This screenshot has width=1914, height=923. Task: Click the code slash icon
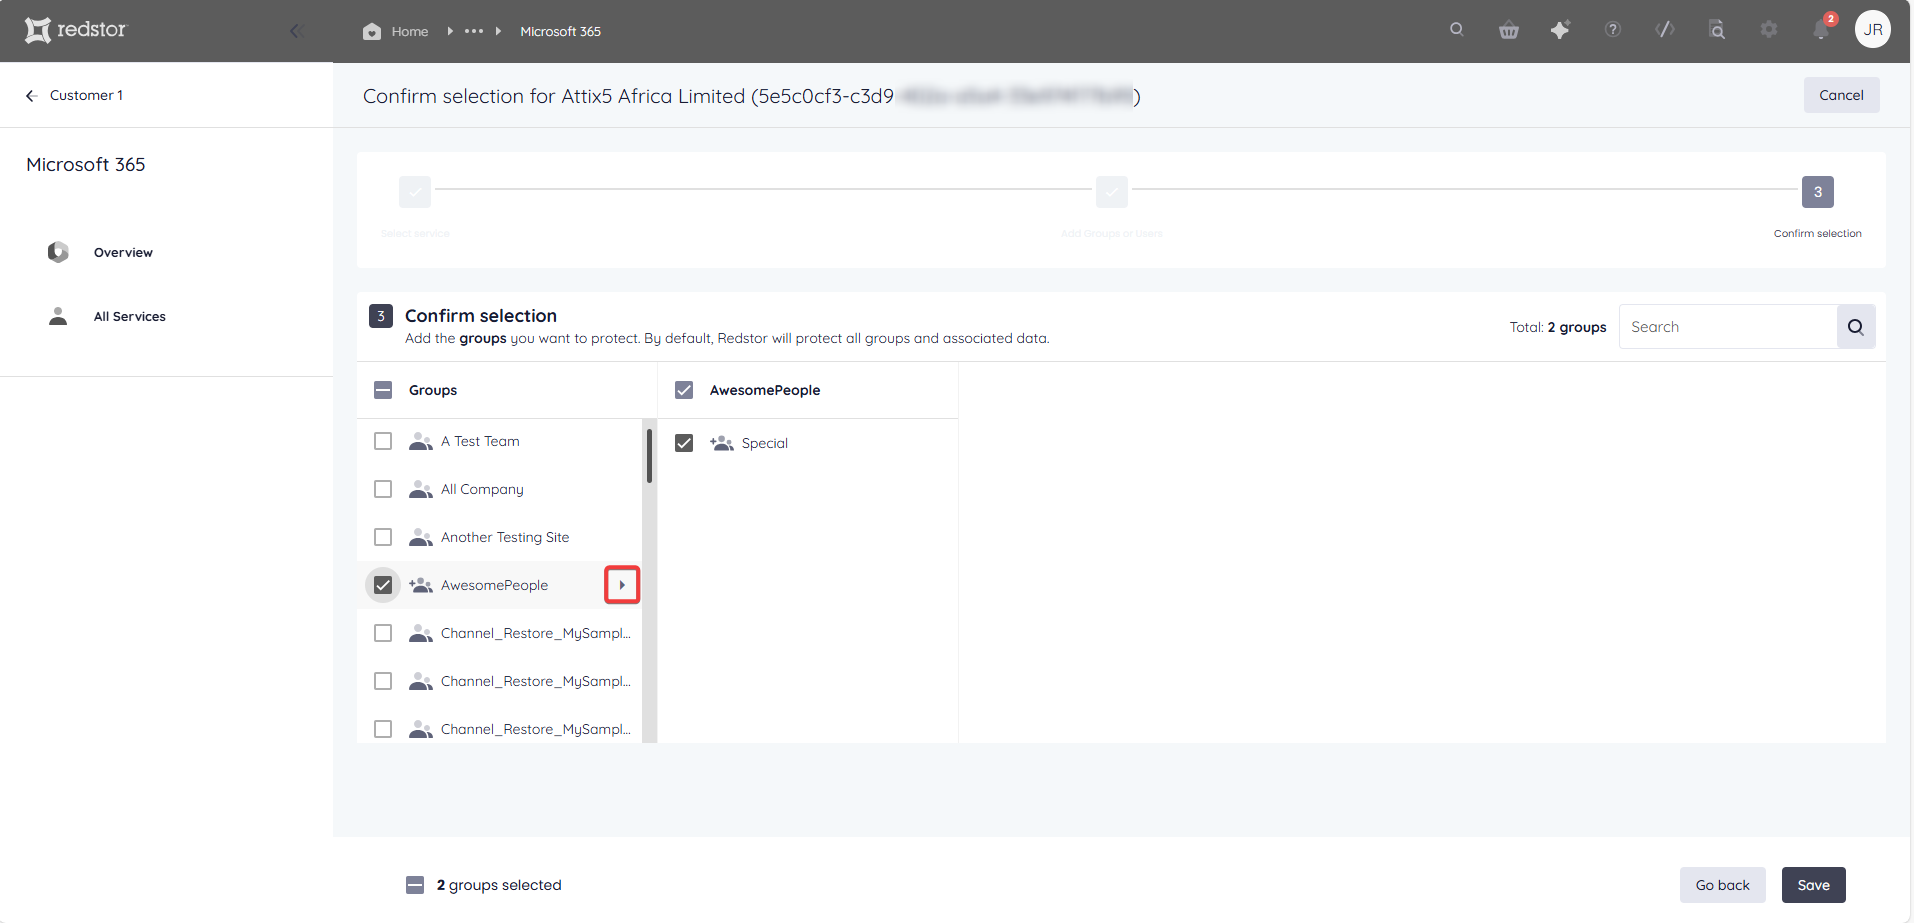[1665, 30]
